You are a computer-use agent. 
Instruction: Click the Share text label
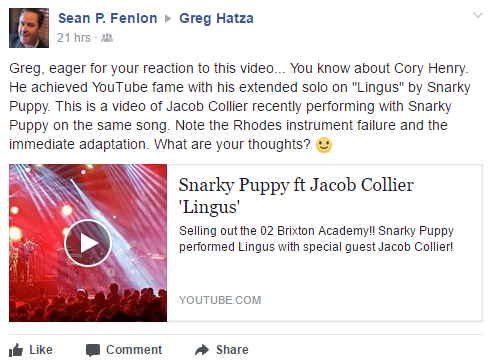click(x=232, y=350)
